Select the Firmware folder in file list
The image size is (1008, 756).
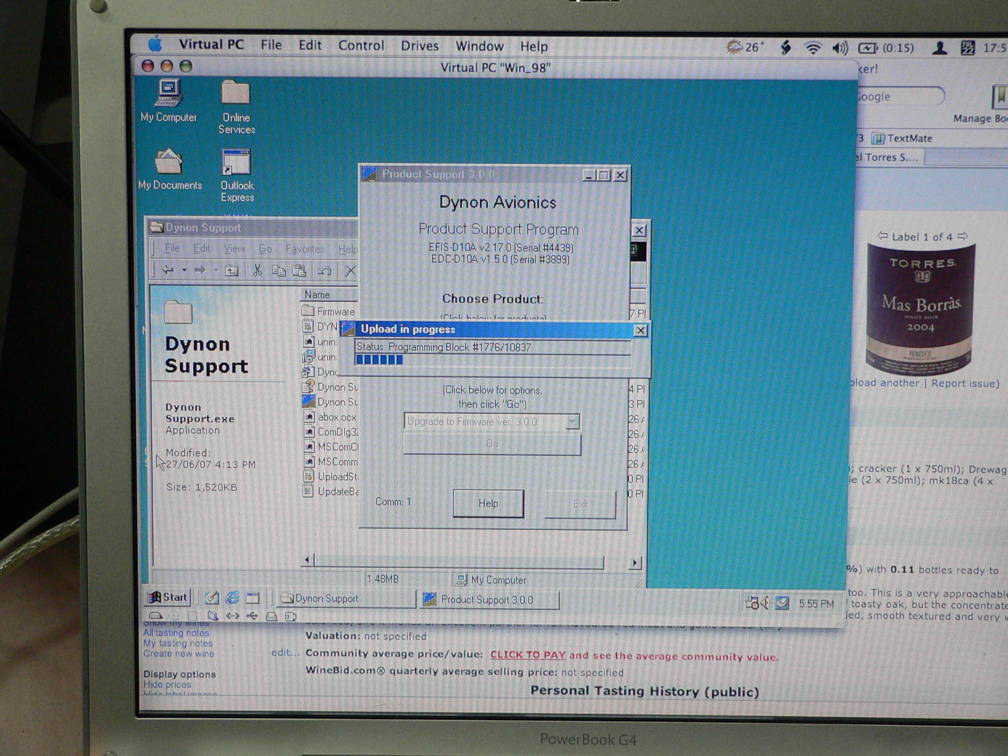tap(328, 311)
